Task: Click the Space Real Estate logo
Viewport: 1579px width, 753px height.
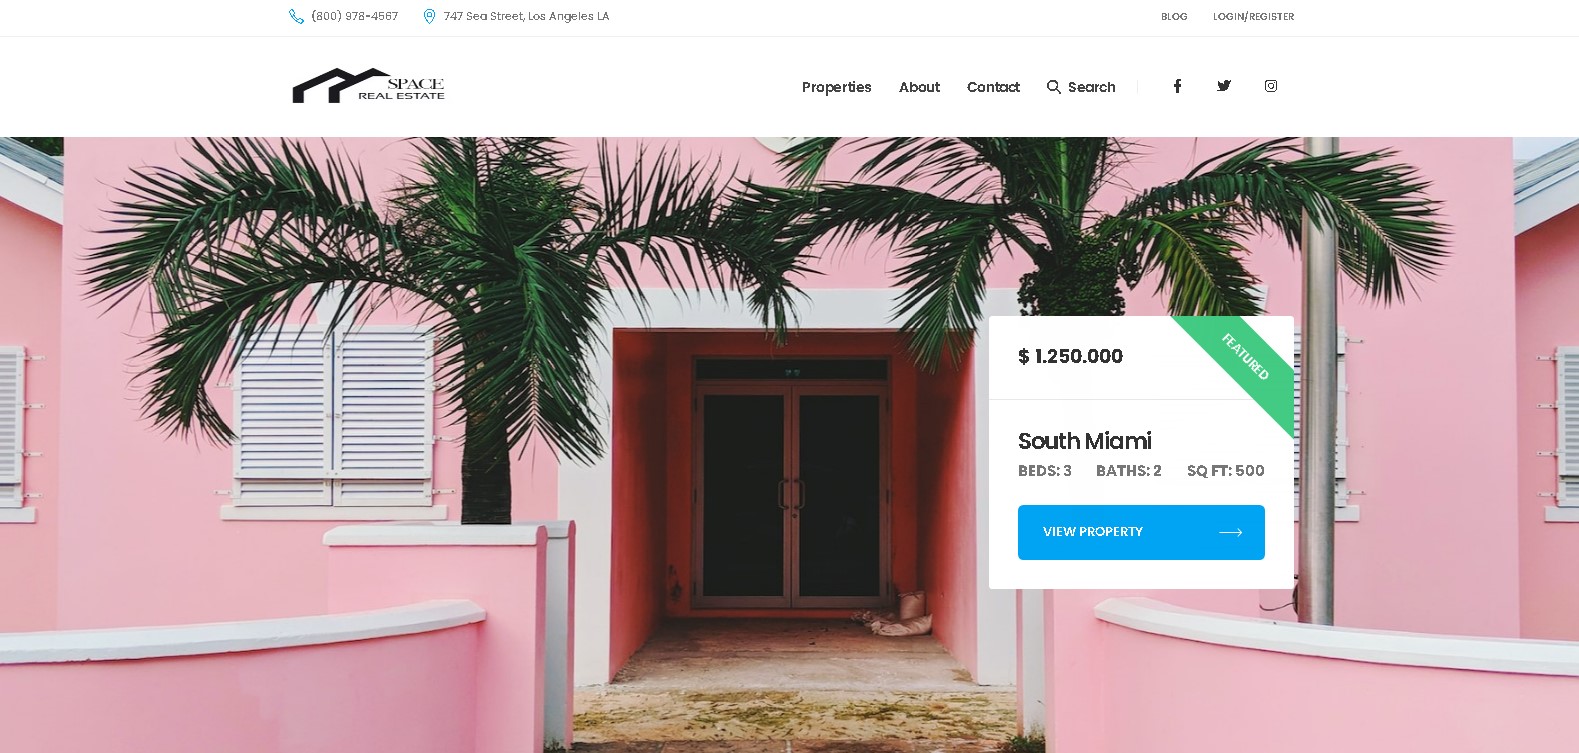Action: click(368, 86)
